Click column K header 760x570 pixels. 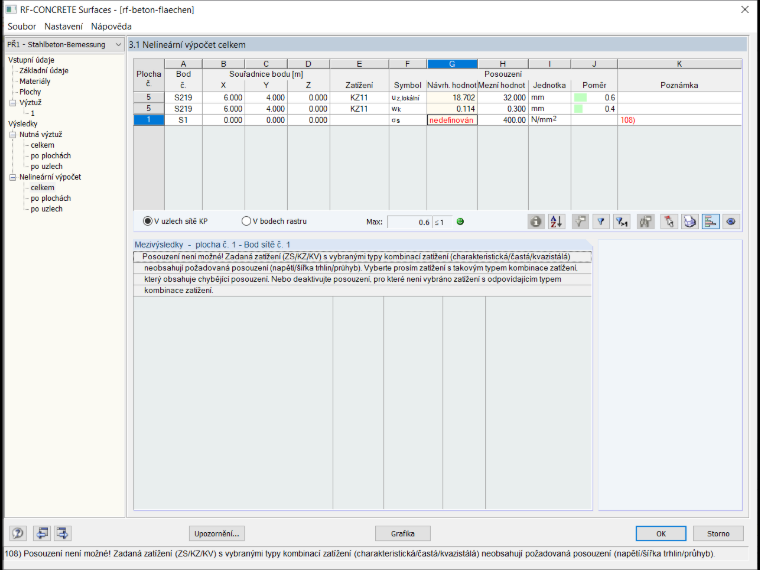tap(680, 64)
